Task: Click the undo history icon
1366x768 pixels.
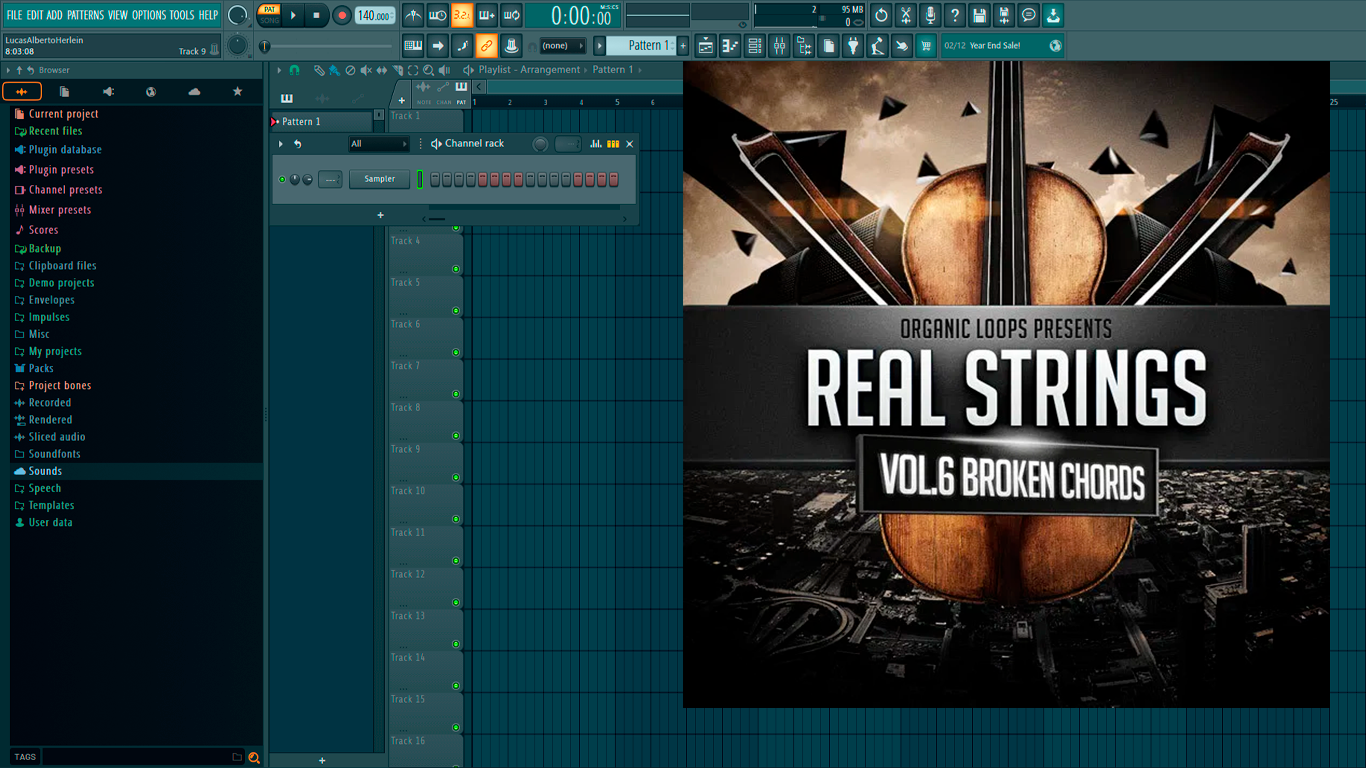Action: point(881,15)
